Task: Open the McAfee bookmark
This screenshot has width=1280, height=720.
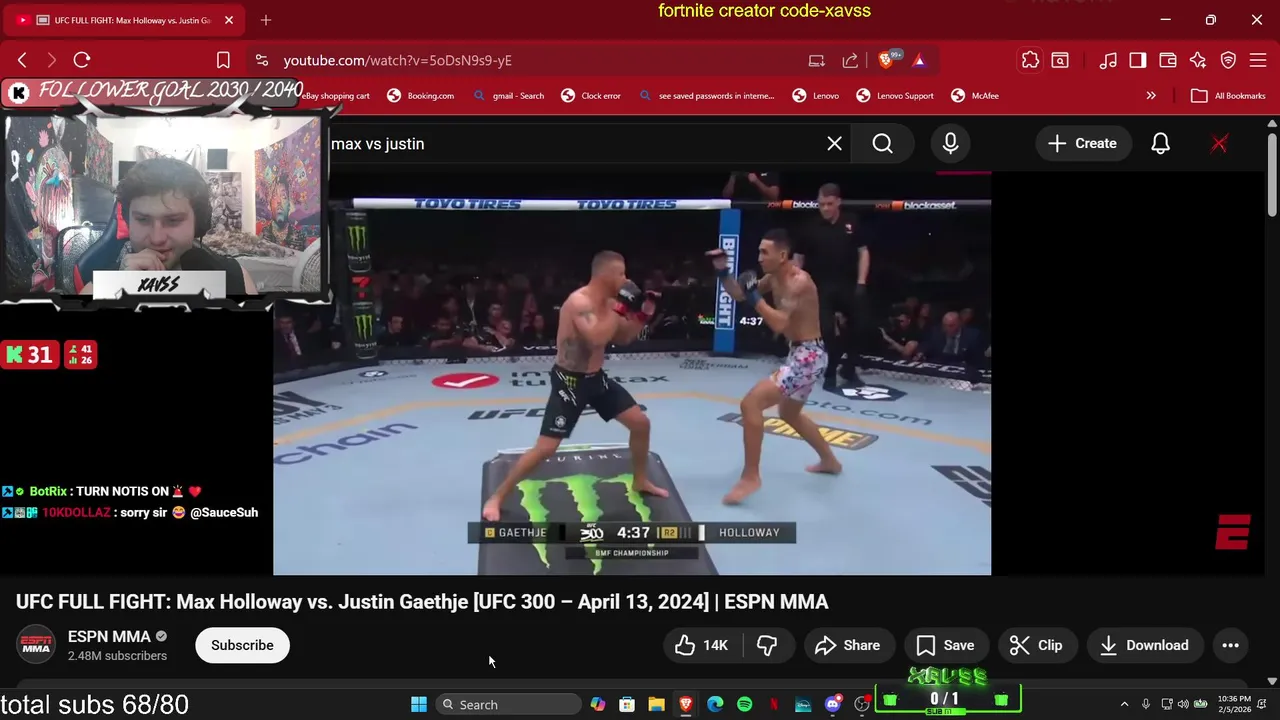Action: [x=975, y=96]
